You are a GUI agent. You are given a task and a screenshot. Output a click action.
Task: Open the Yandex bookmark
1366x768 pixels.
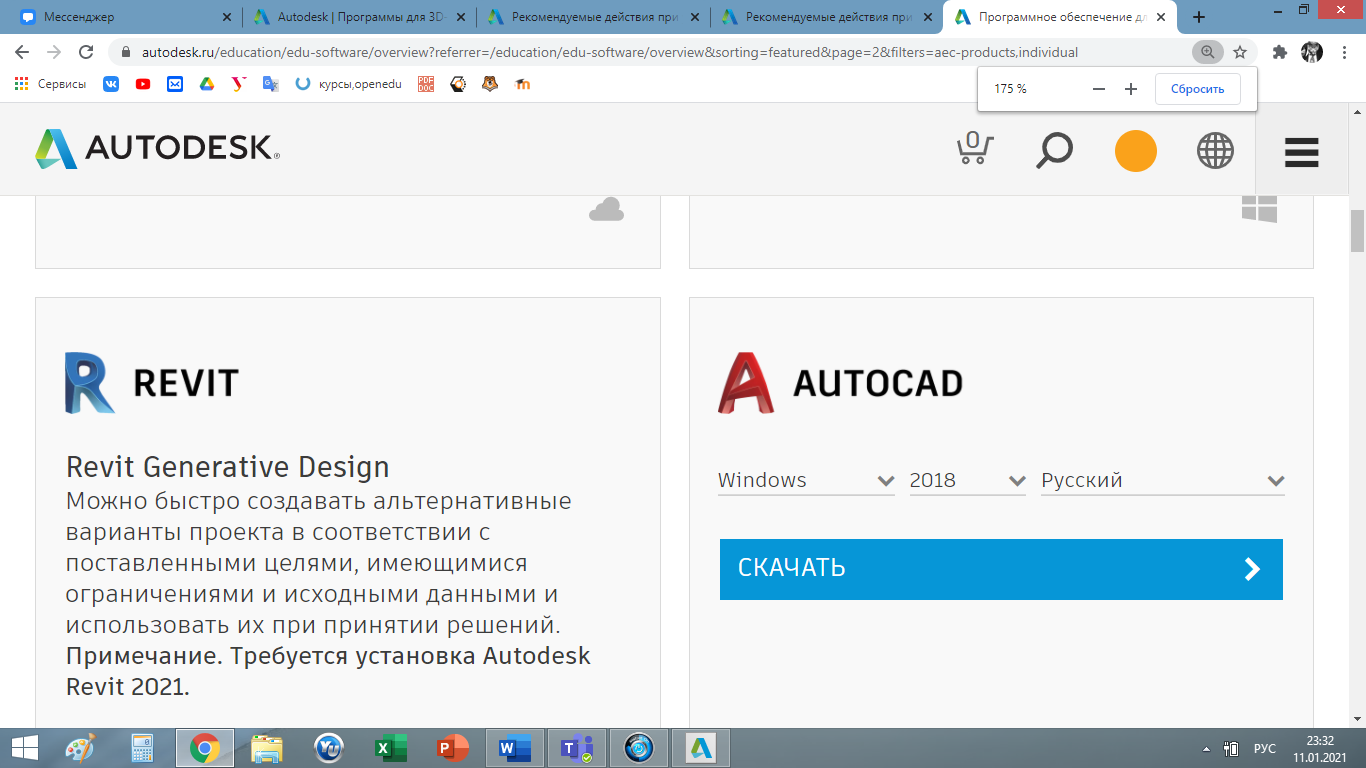coord(238,85)
